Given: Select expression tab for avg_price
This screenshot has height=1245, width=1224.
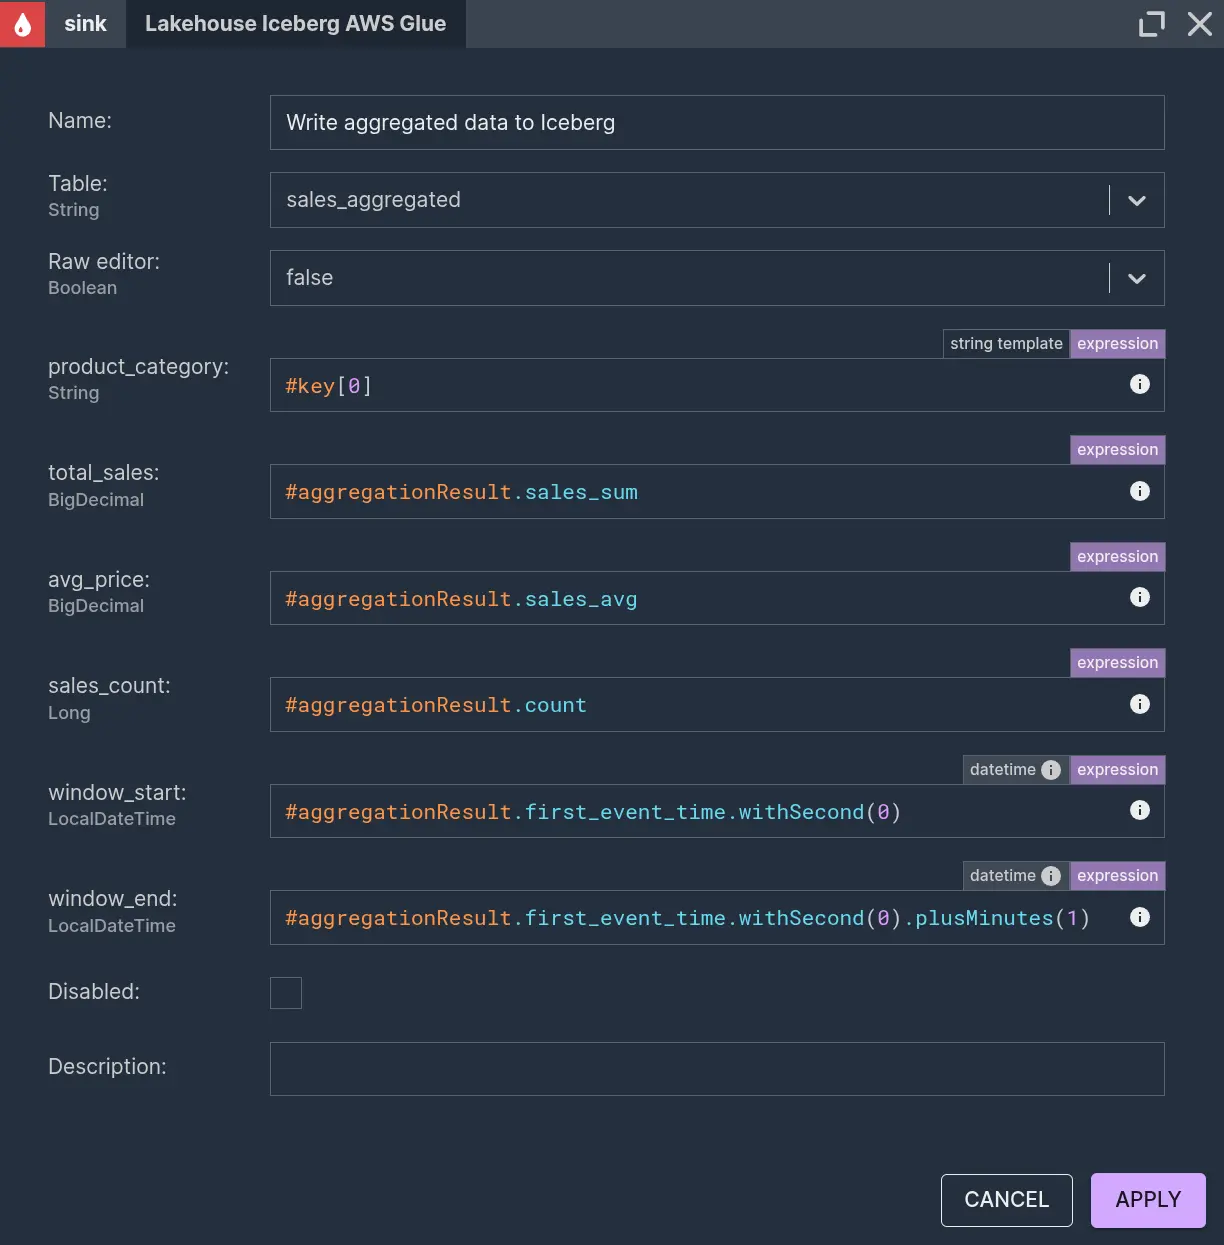Looking at the screenshot, I should click(1118, 557).
